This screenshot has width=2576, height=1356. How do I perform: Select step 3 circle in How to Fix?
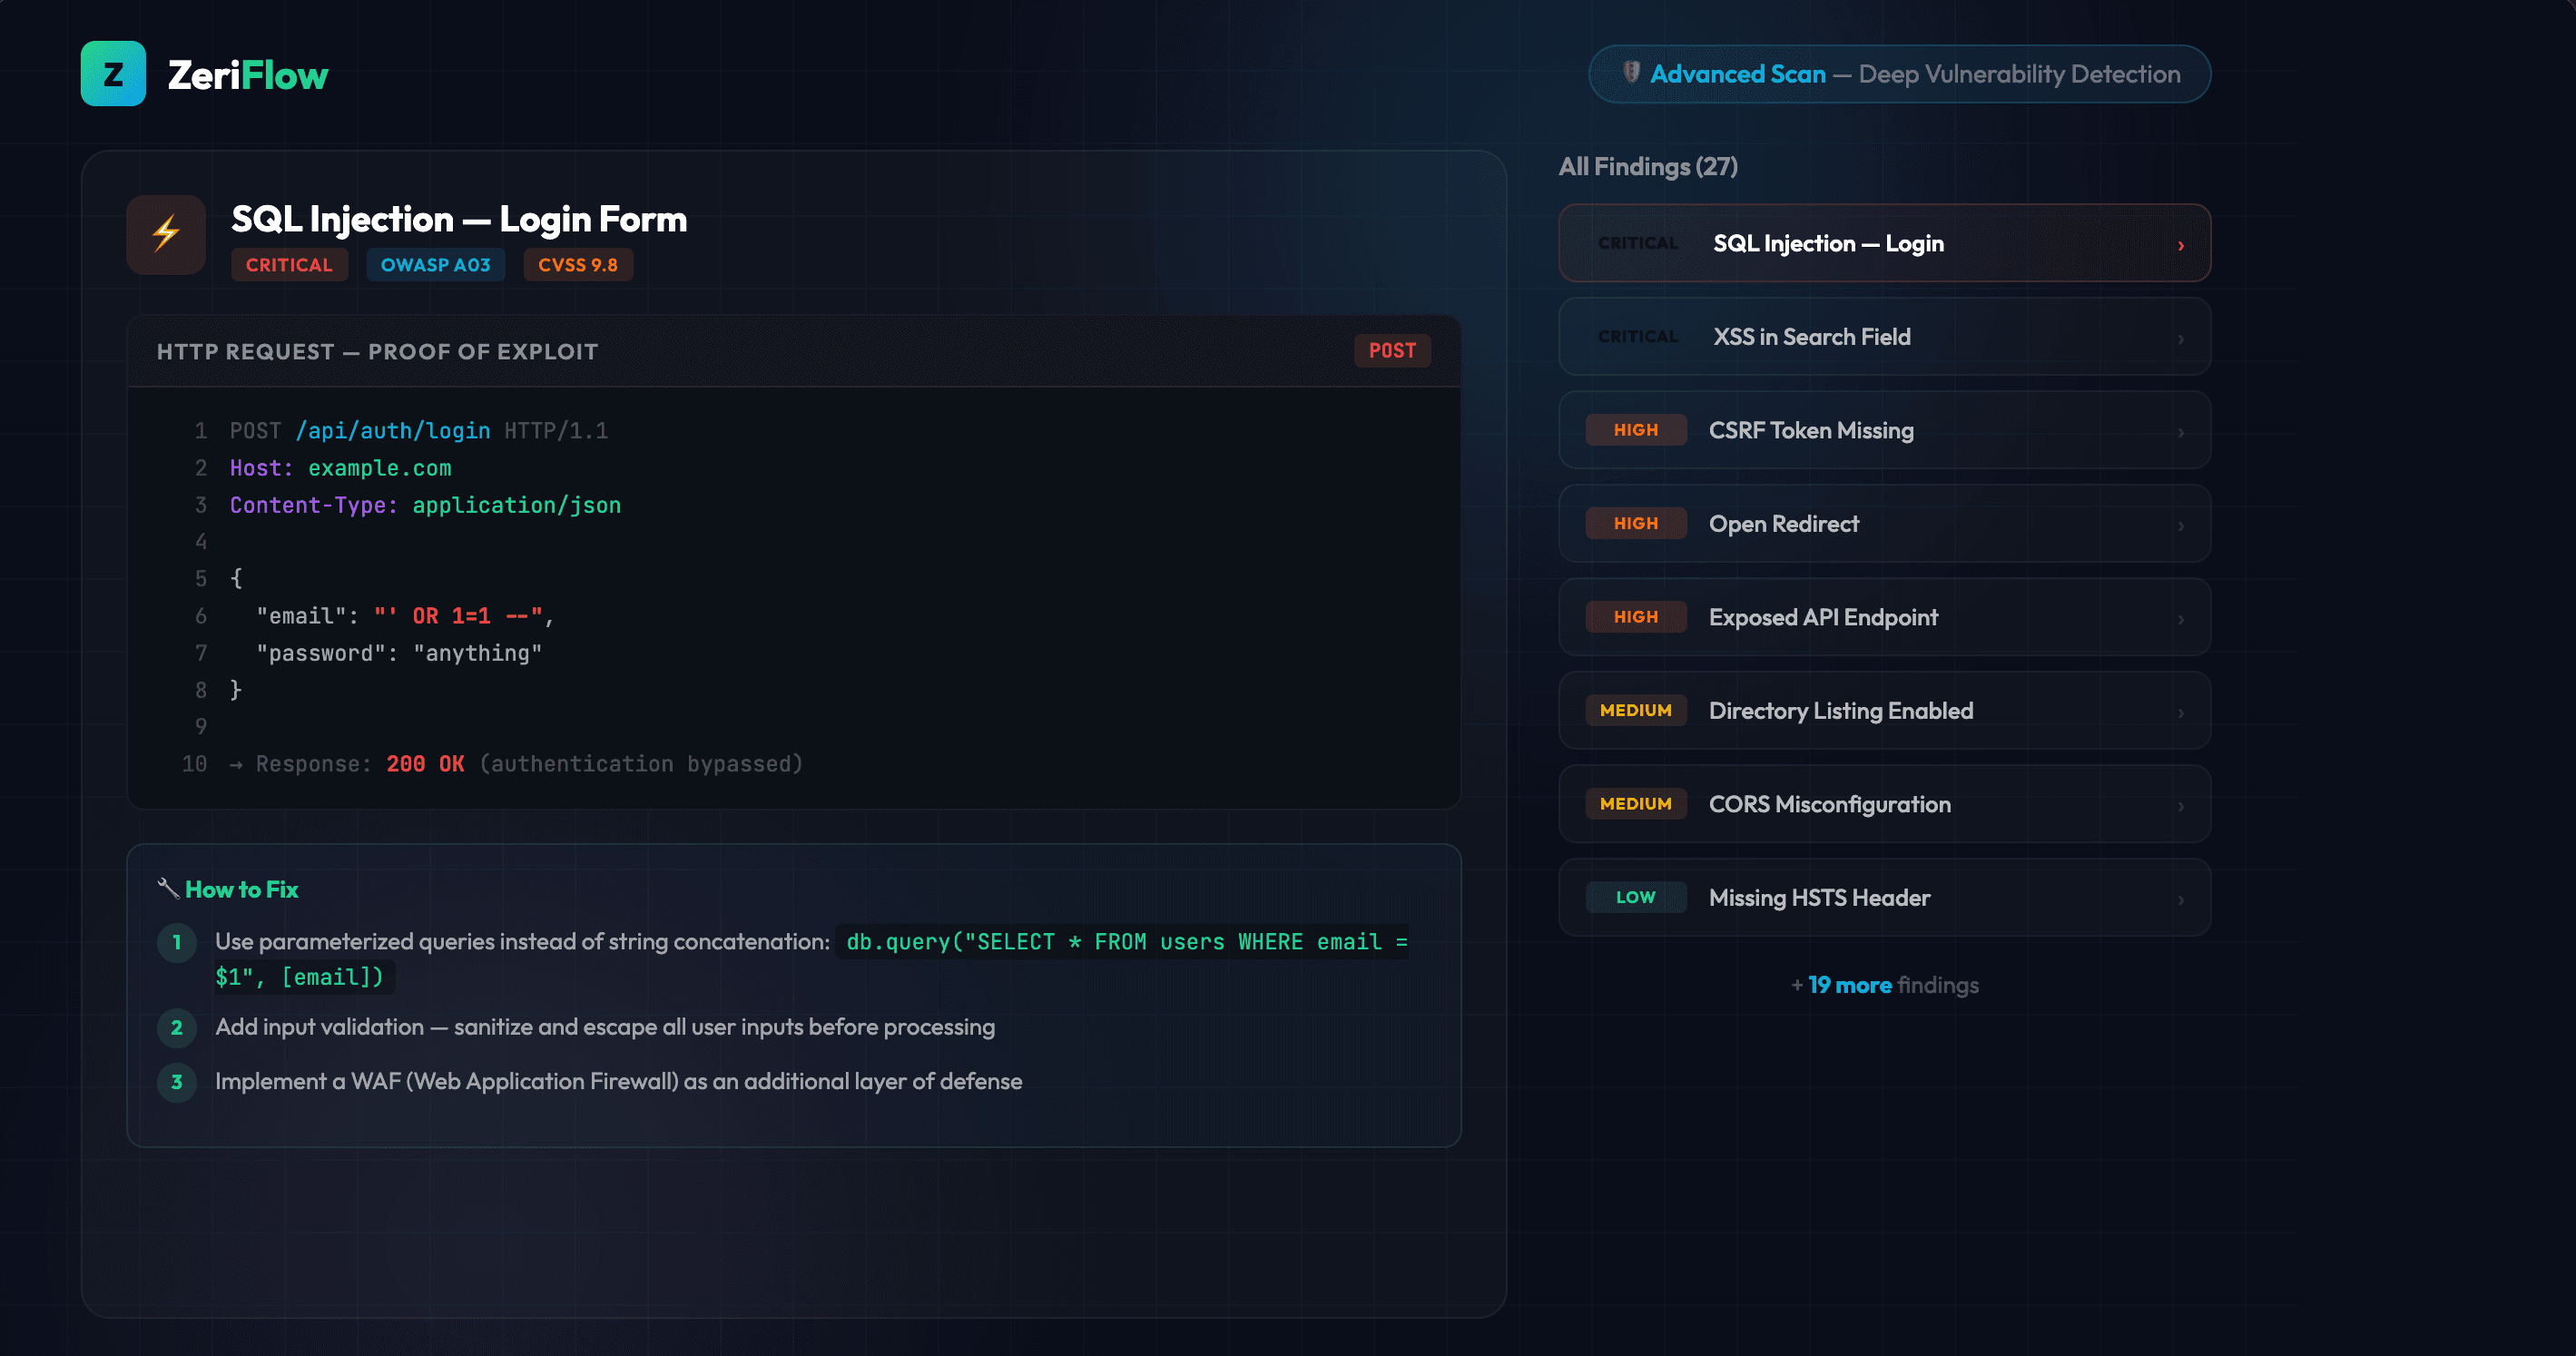pyautogui.click(x=177, y=1082)
